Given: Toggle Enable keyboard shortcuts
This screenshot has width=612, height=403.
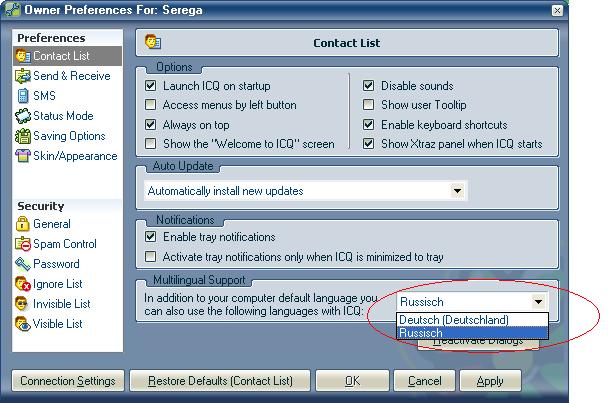Looking at the screenshot, I should click(368, 124).
